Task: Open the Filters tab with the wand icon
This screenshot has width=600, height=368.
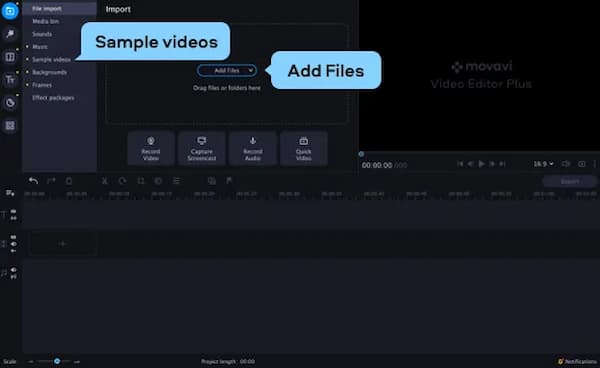Action: (10, 34)
